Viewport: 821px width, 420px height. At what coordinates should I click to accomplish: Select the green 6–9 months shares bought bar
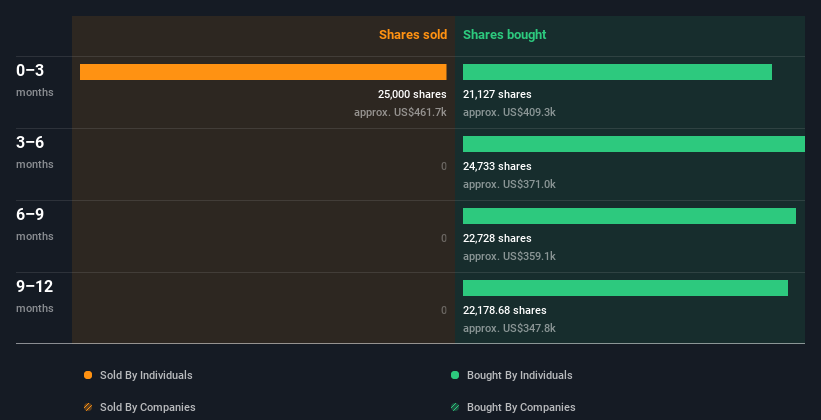pyautogui.click(x=629, y=216)
